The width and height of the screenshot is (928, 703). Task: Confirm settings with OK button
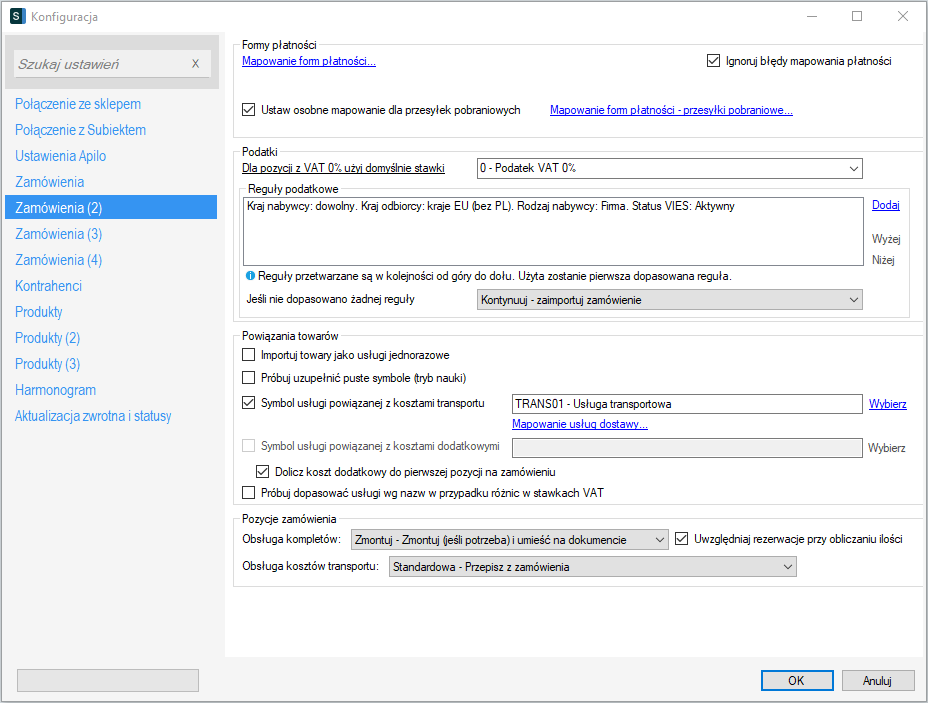tap(796, 680)
